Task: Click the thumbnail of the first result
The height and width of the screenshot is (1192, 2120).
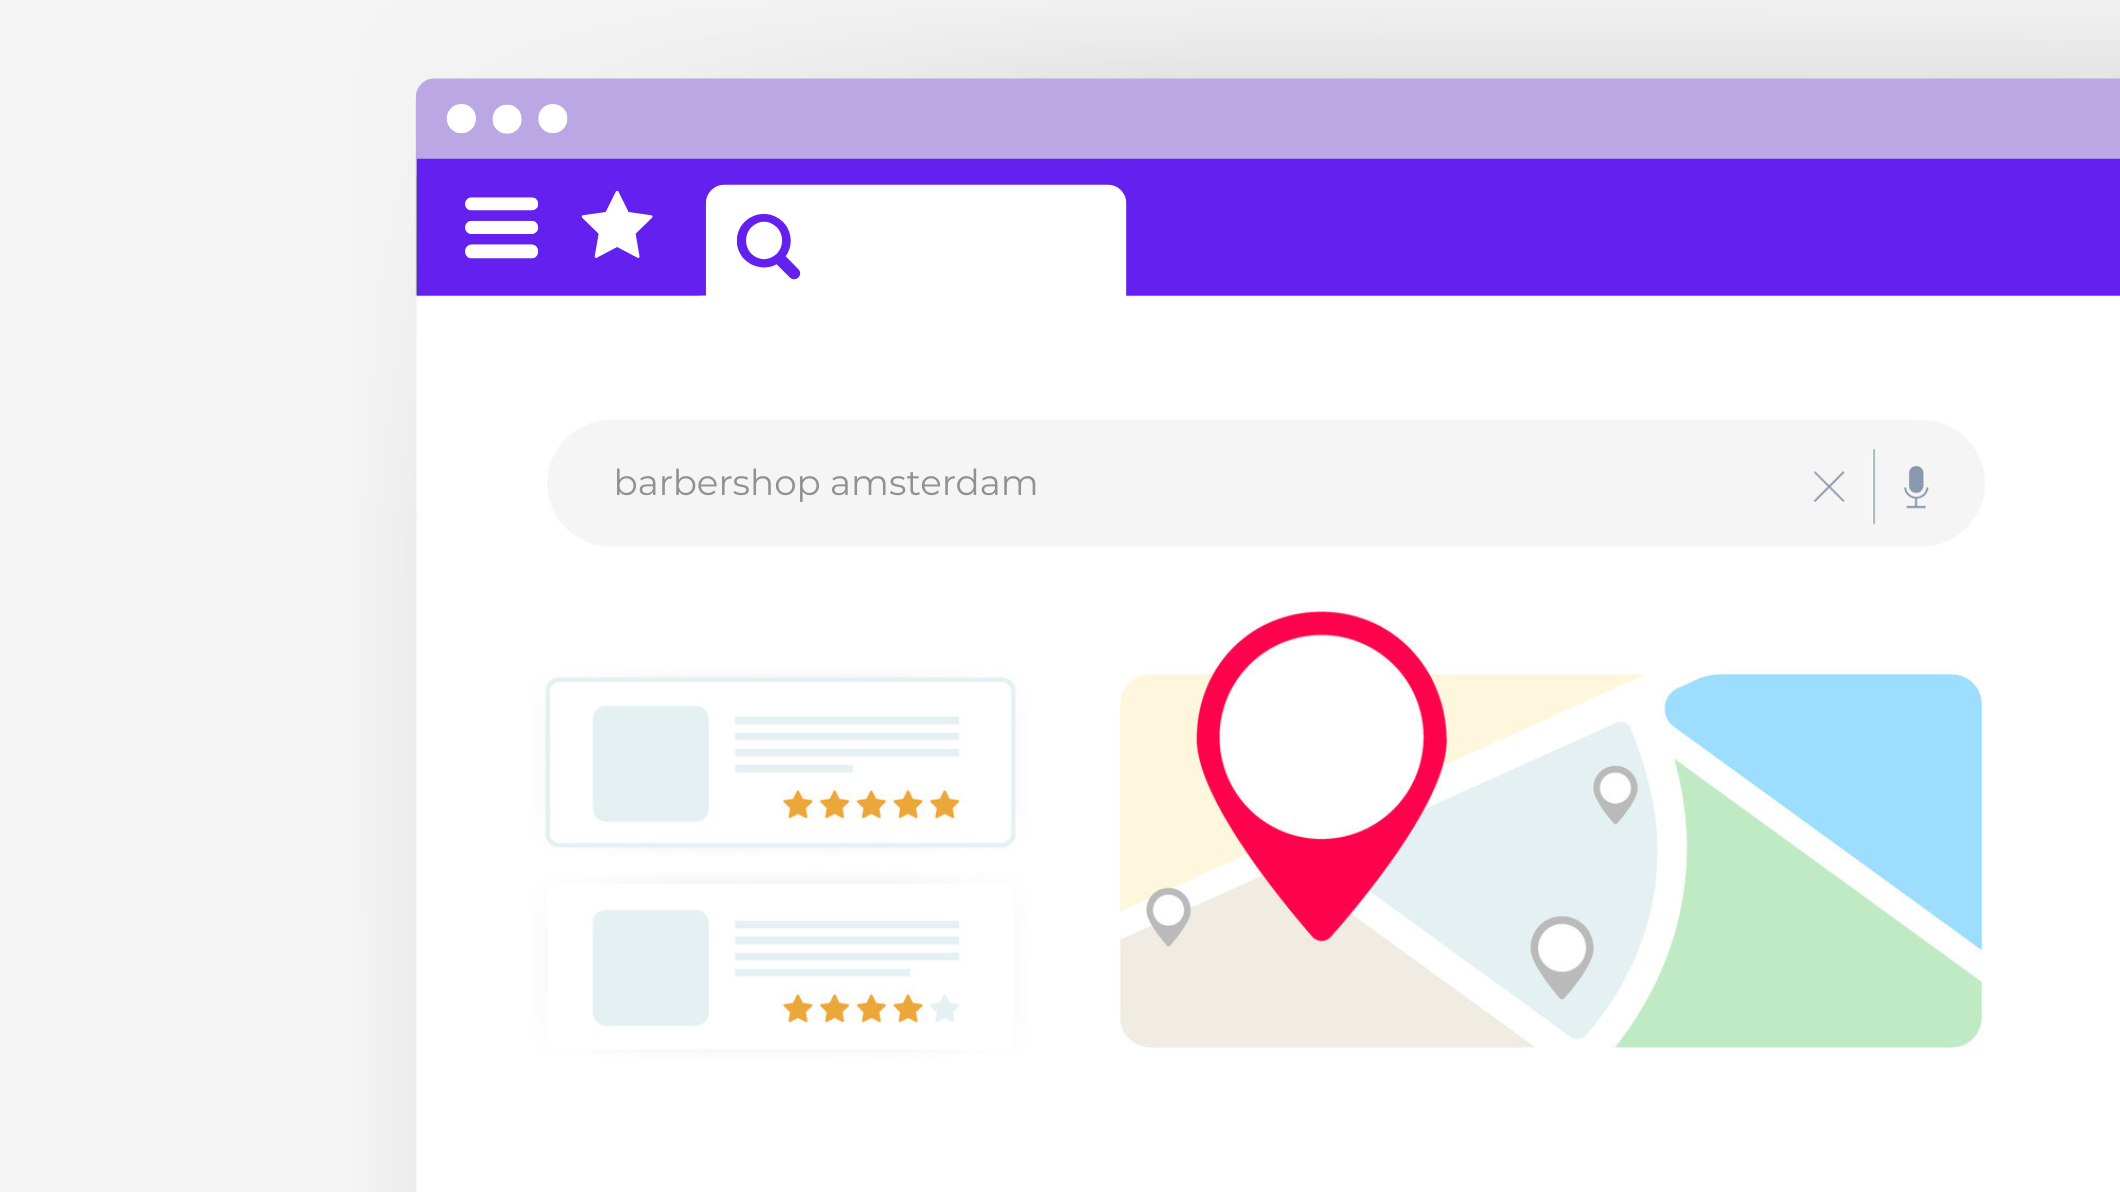Action: click(651, 763)
